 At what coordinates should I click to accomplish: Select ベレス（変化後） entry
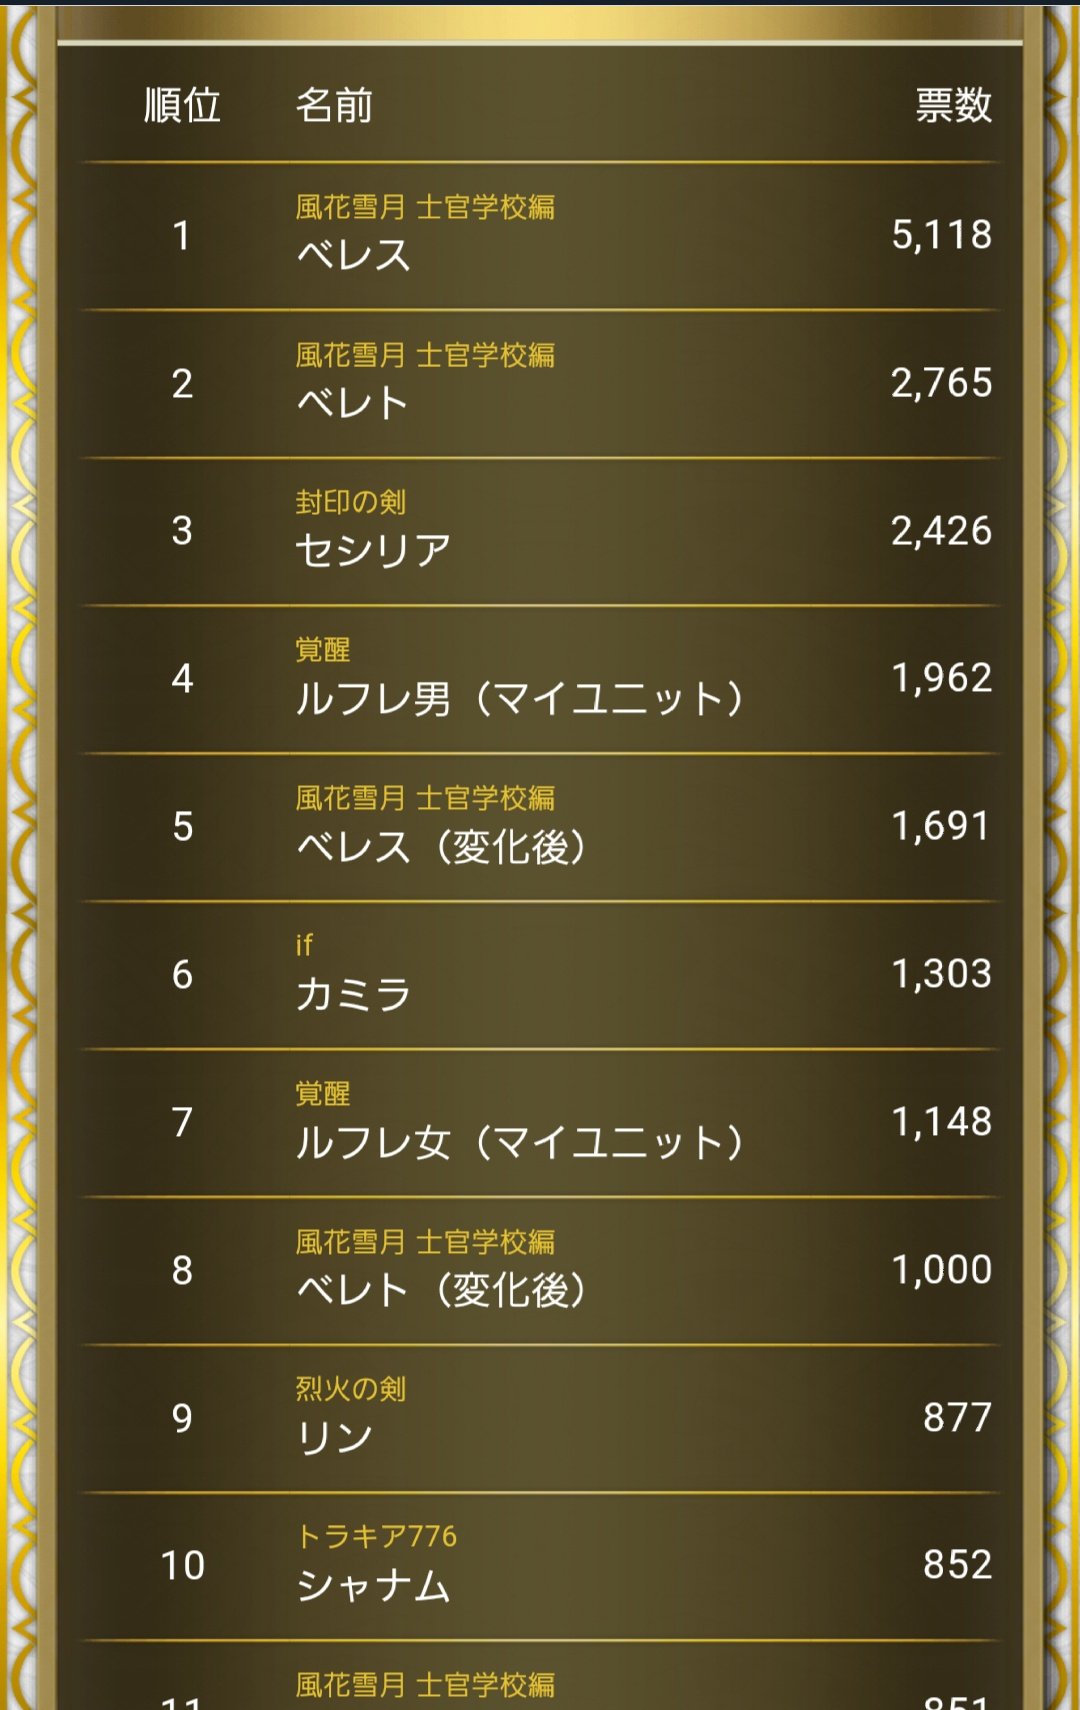coord(441,847)
